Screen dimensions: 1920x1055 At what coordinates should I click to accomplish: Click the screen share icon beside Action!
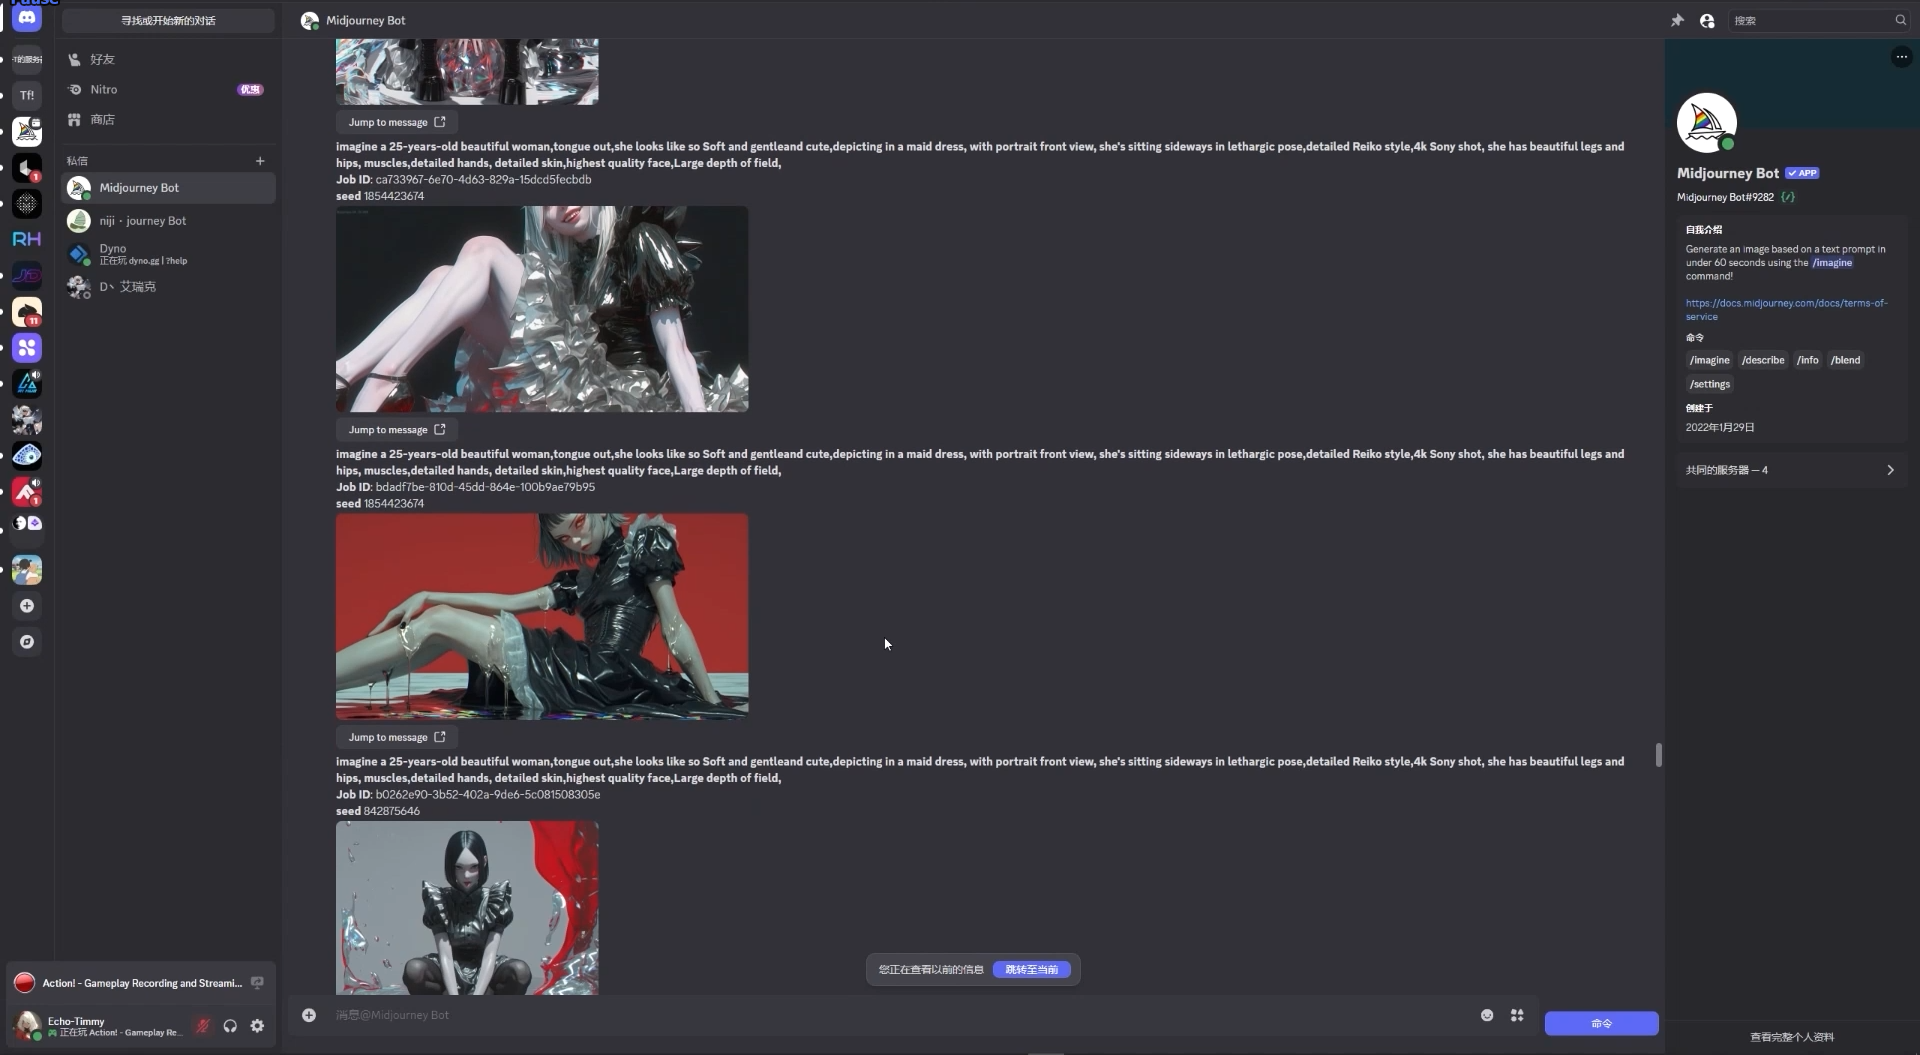[257, 983]
